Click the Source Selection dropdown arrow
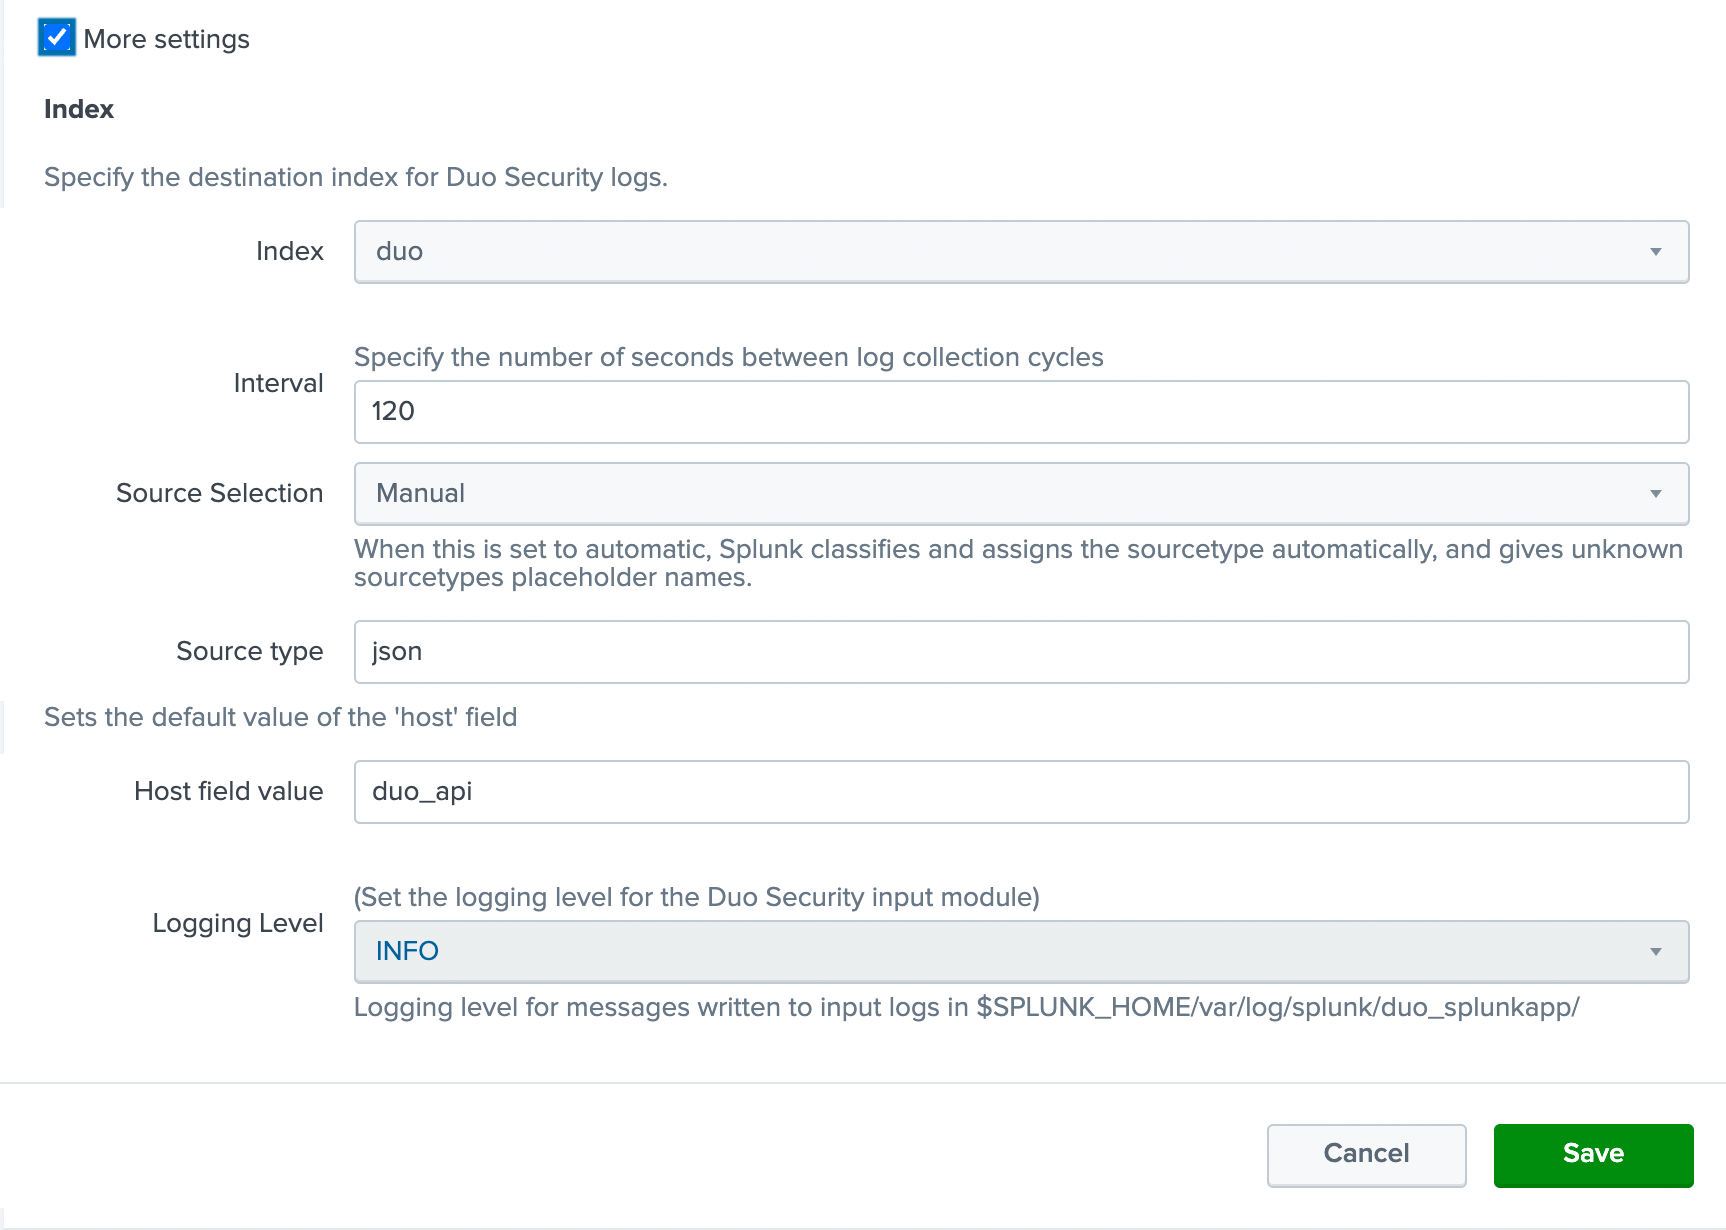Viewport: 1726px width, 1230px height. 1656,493
